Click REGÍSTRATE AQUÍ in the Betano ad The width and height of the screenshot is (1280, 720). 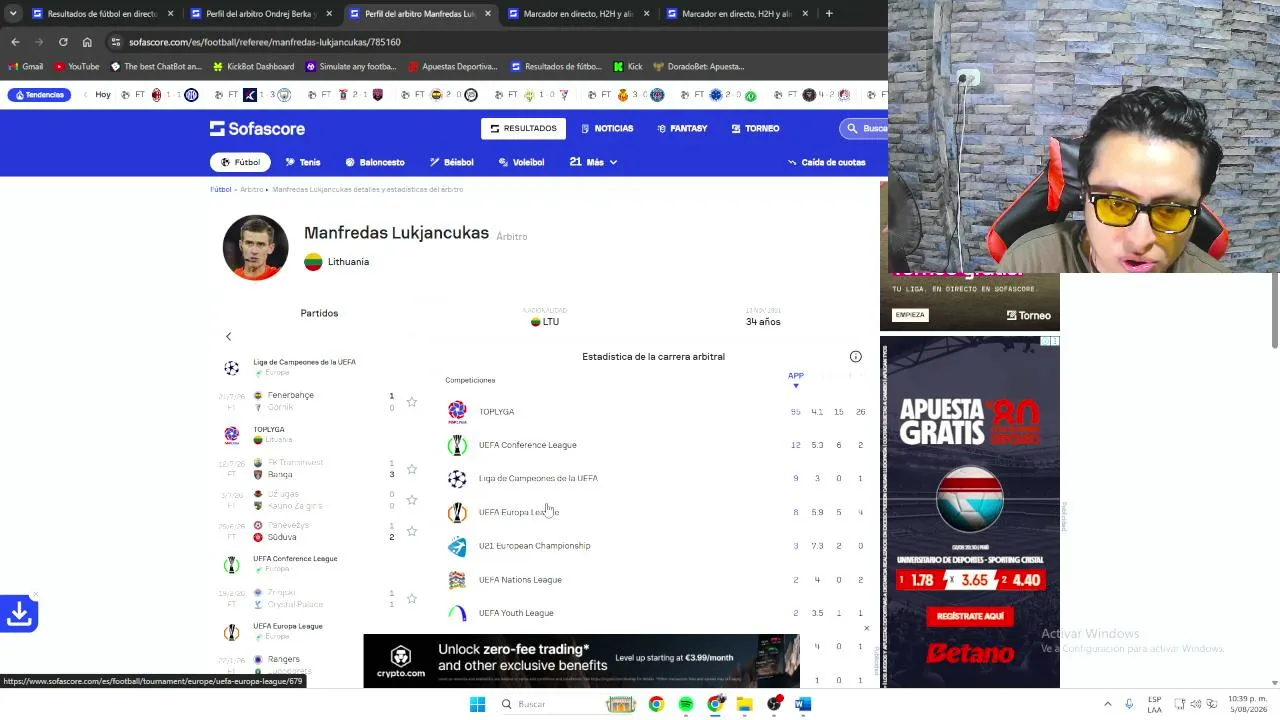pos(970,616)
